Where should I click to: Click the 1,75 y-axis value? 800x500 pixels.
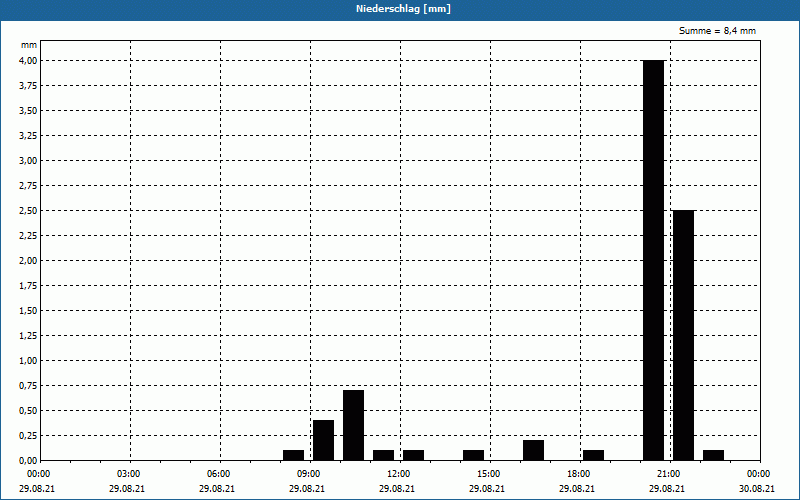pos(28,286)
